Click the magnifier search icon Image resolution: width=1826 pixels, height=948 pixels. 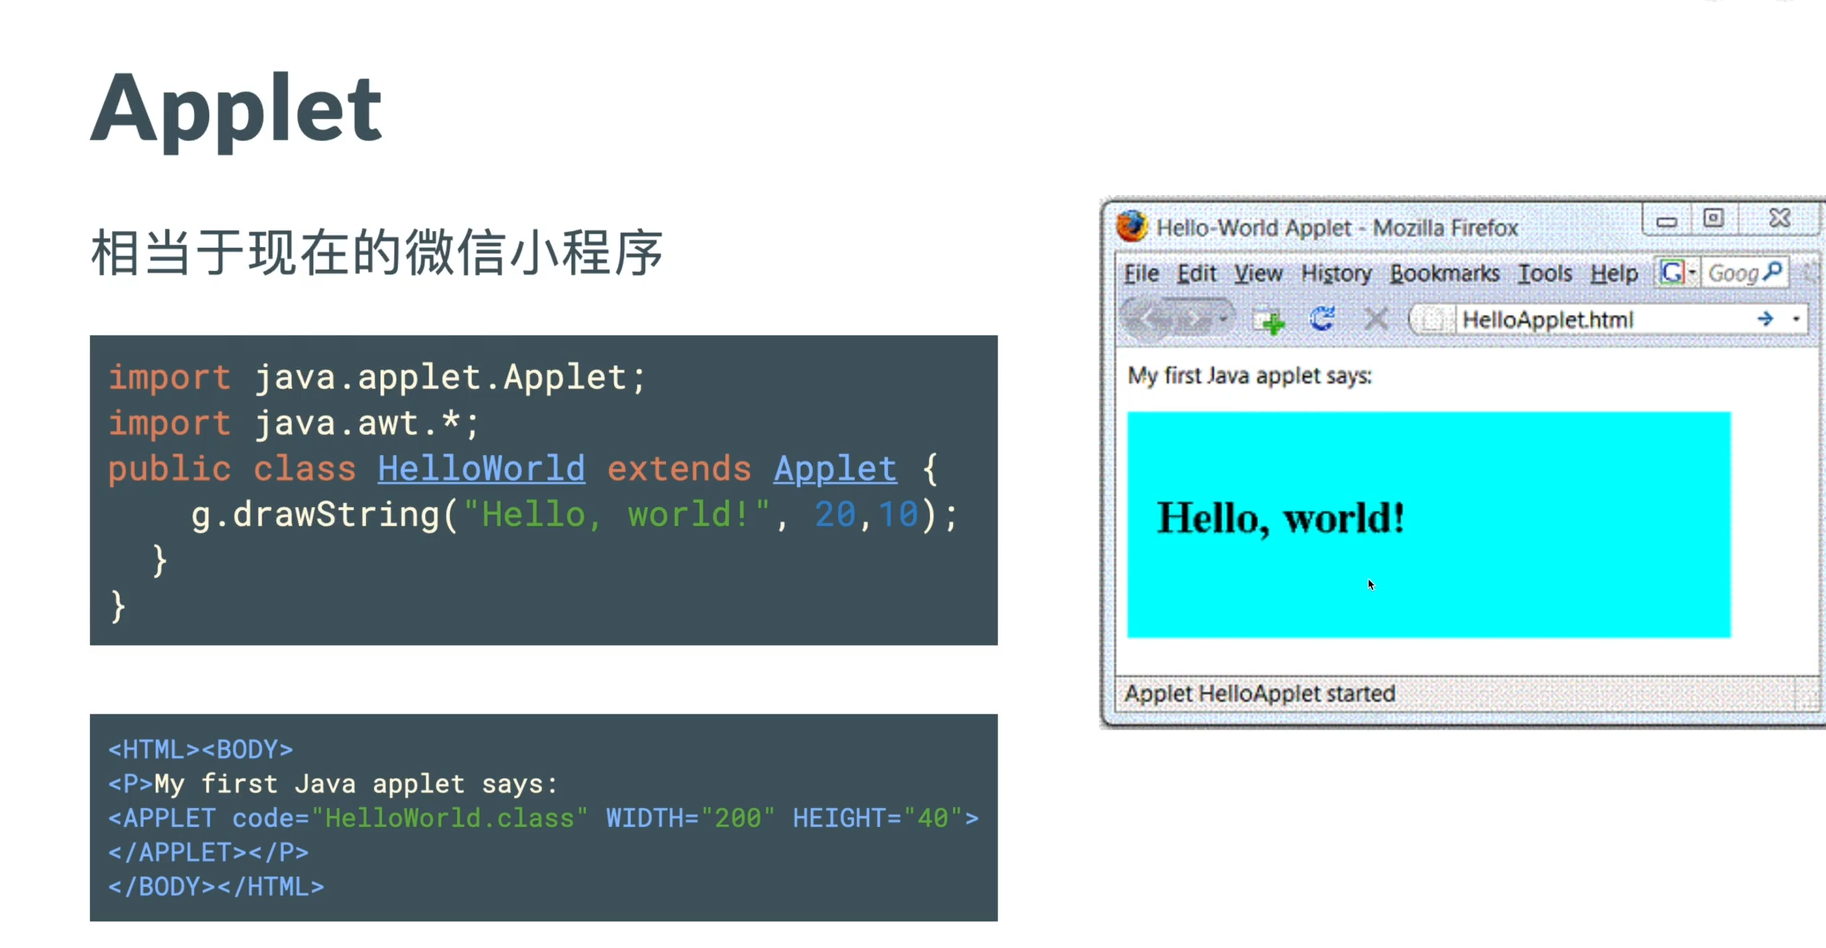coord(1774,271)
